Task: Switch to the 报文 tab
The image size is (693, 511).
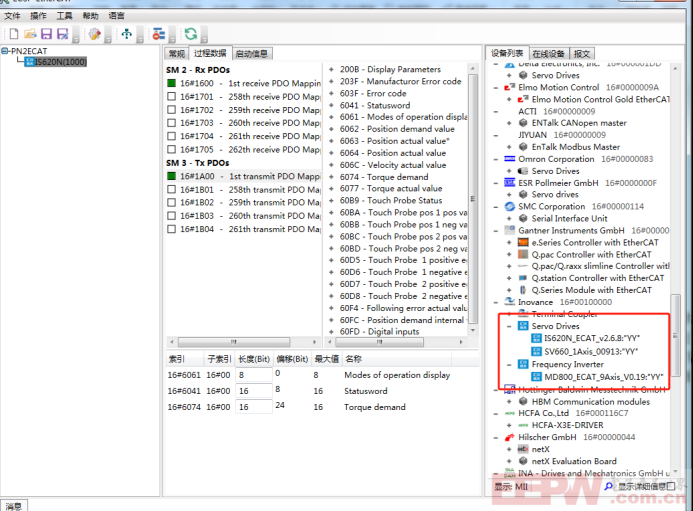Action: click(582, 53)
